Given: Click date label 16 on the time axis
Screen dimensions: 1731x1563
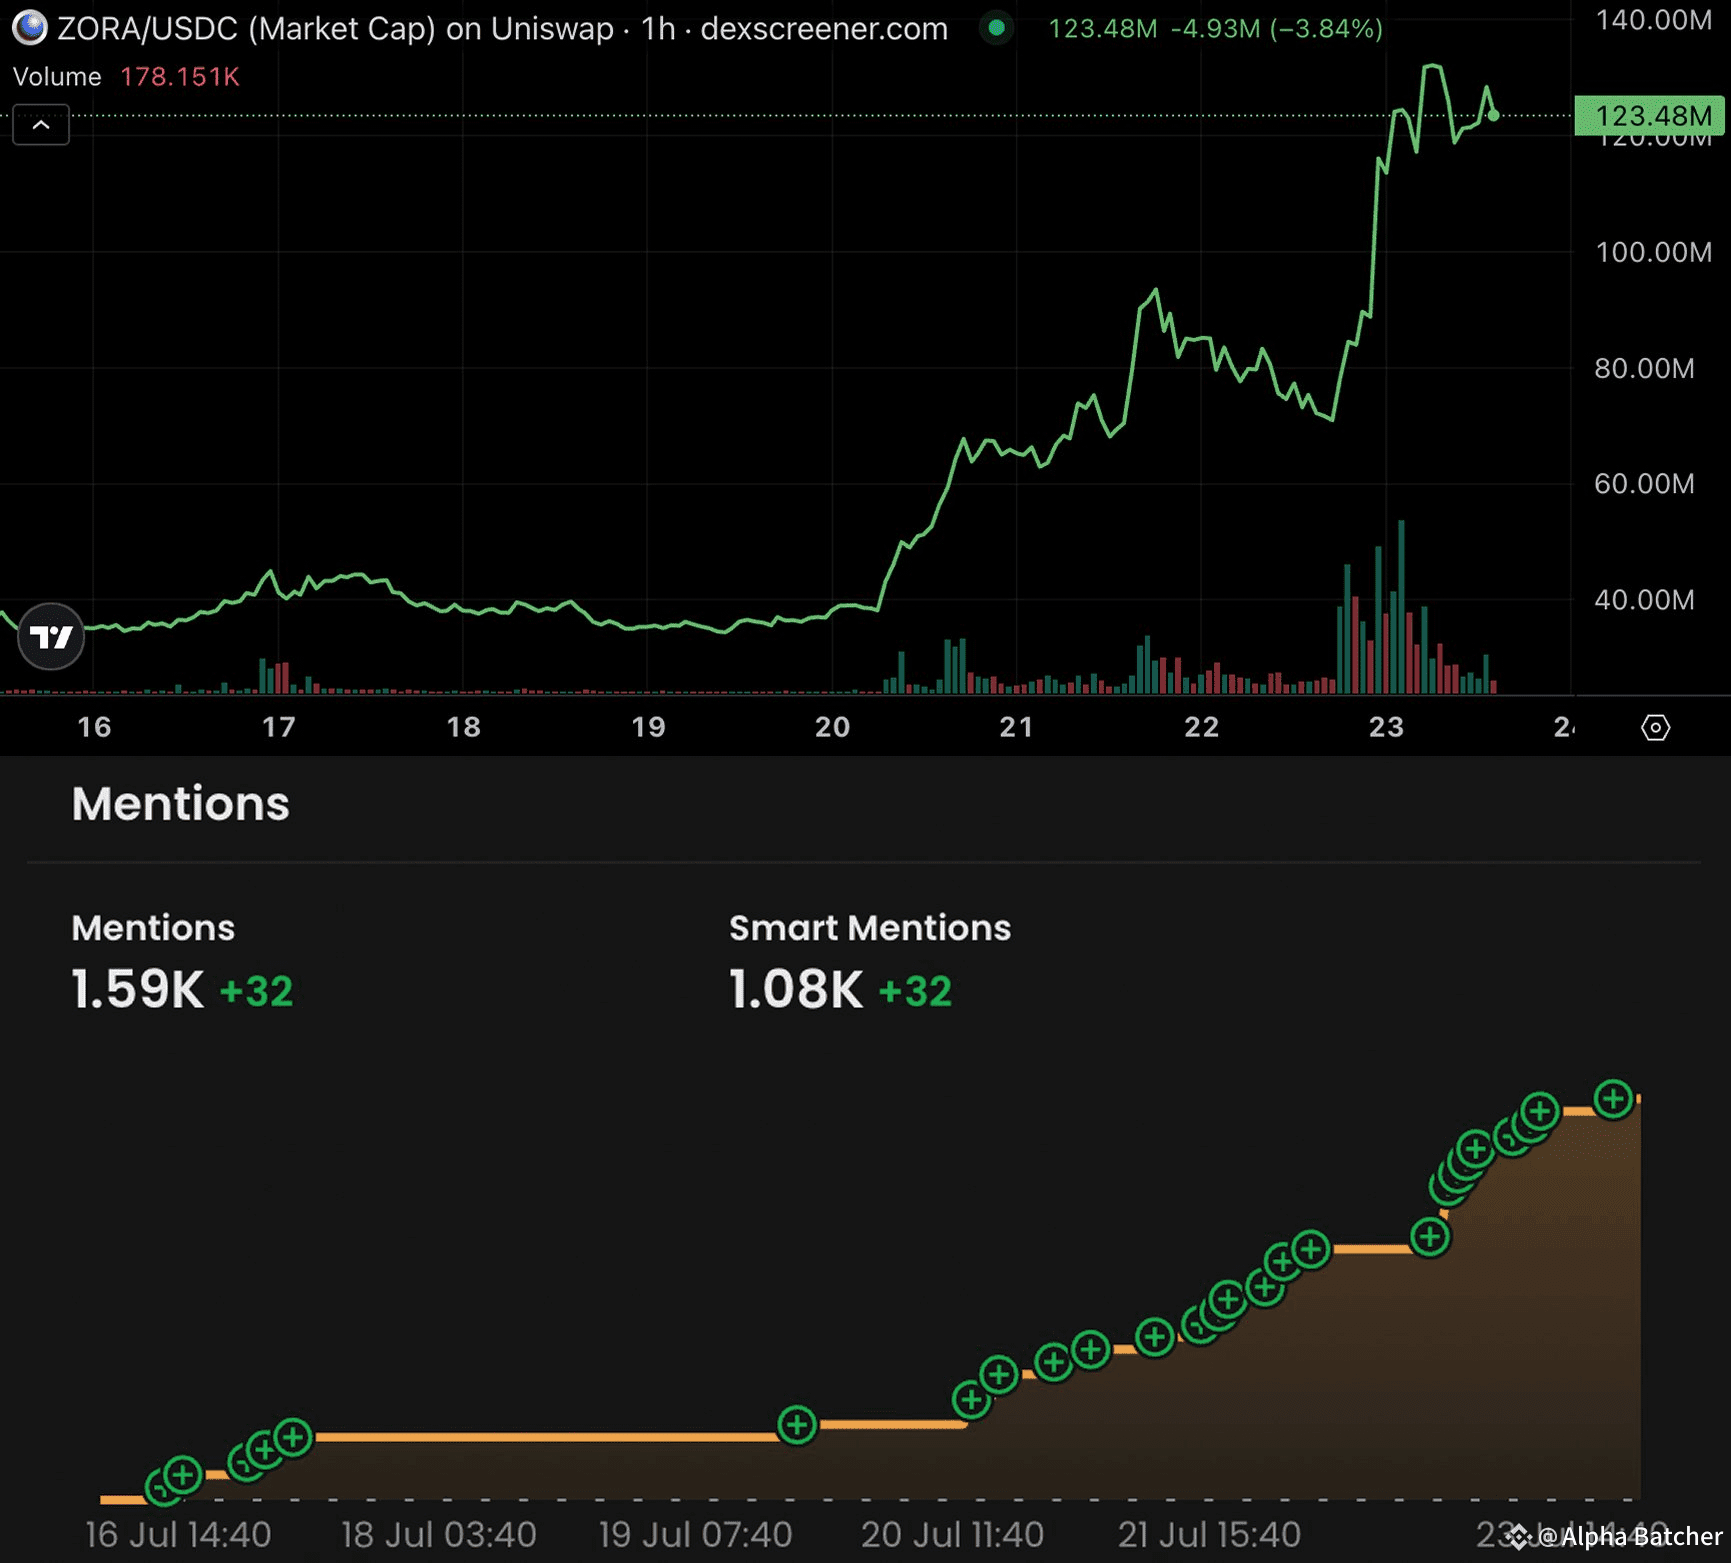Looking at the screenshot, I should (94, 727).
